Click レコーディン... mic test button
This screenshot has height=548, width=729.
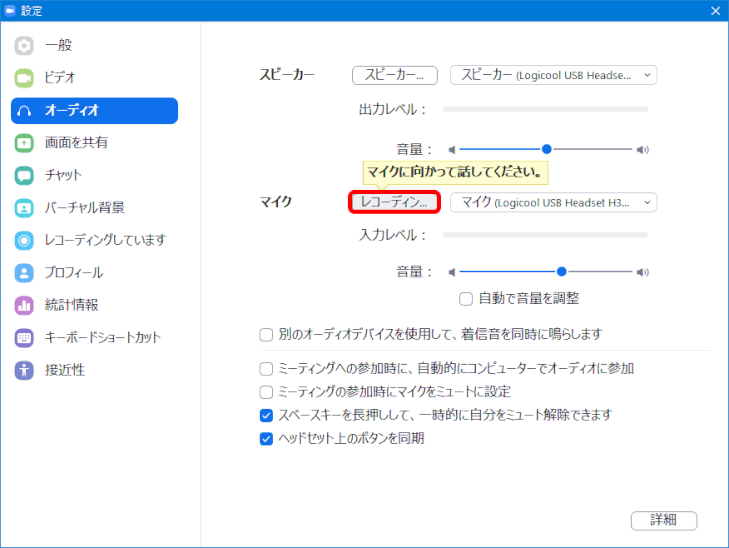pyautogui.click(x=394, y=202)
